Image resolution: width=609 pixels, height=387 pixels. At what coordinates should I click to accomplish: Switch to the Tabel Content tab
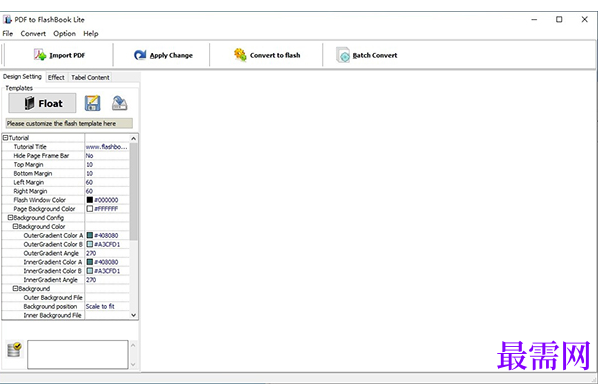pos(90,77)
